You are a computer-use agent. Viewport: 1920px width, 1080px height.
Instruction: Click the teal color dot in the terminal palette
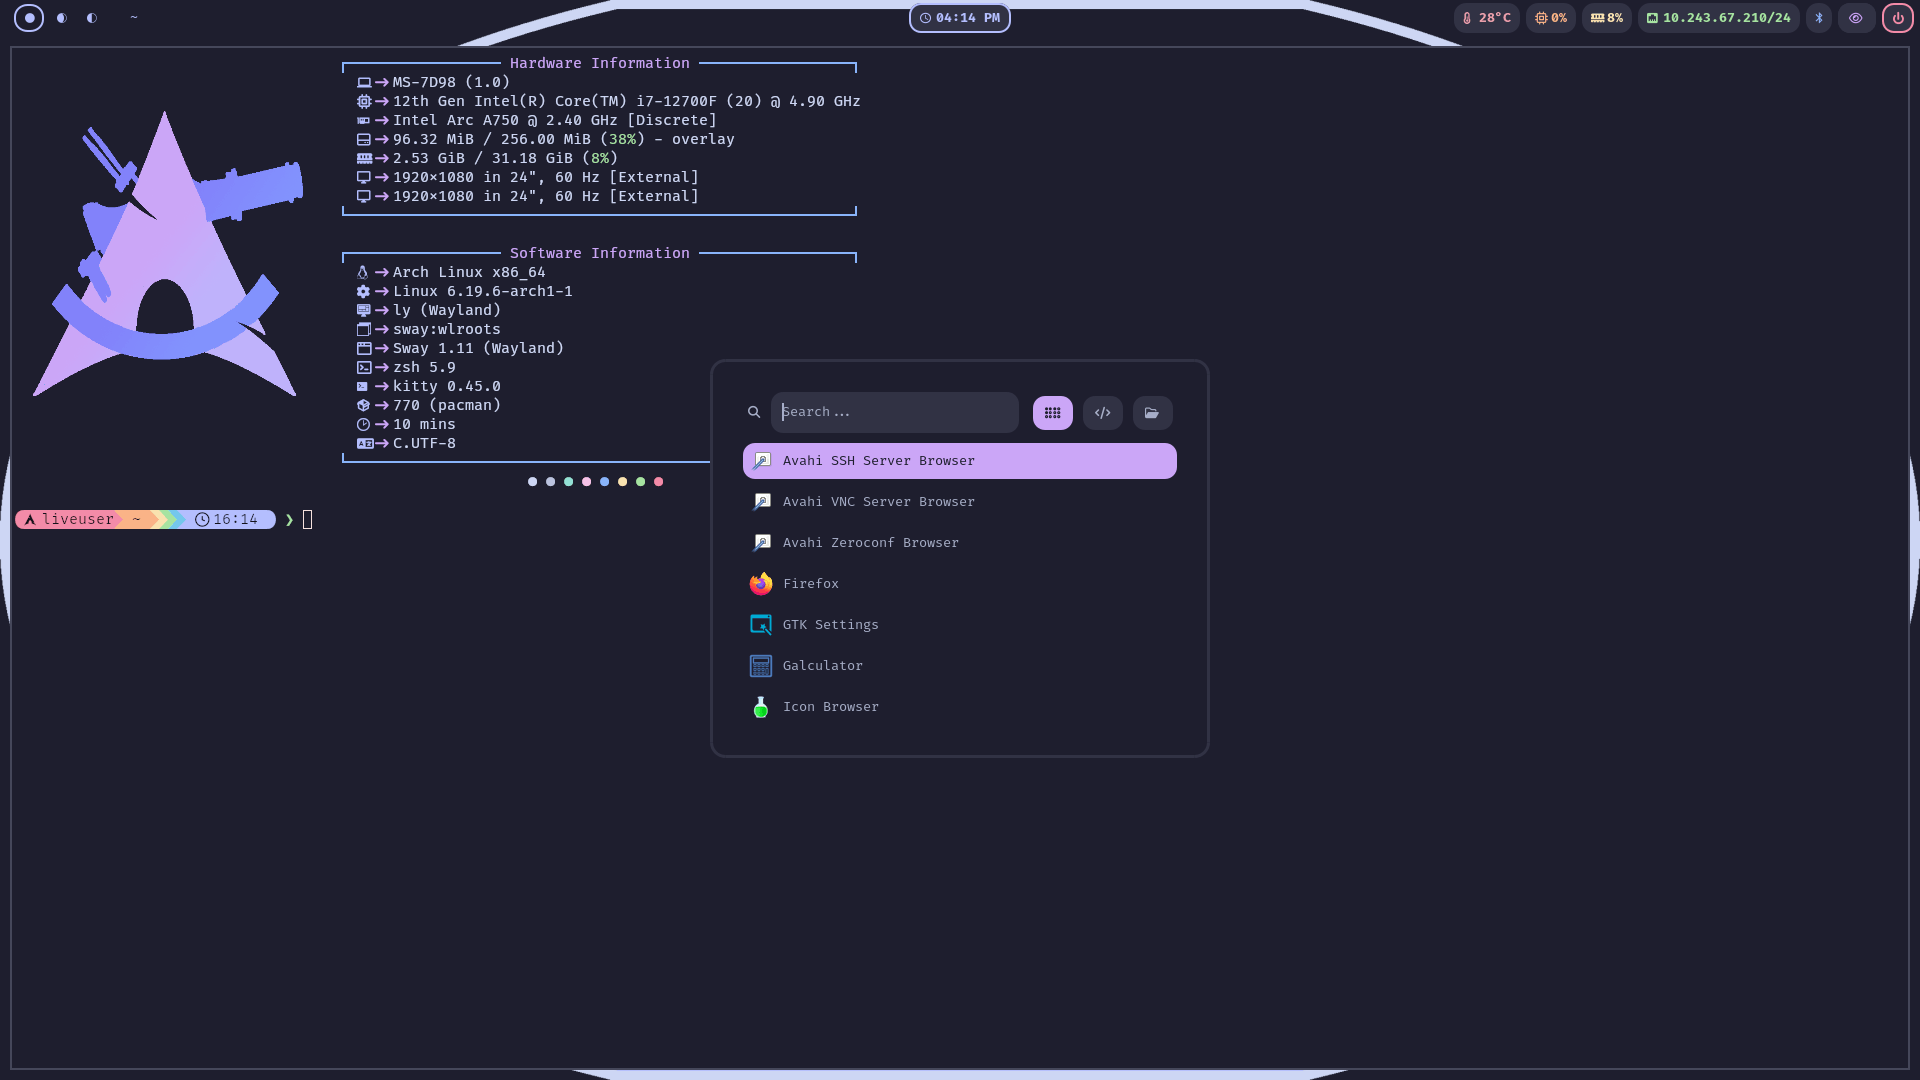(569, 482)
